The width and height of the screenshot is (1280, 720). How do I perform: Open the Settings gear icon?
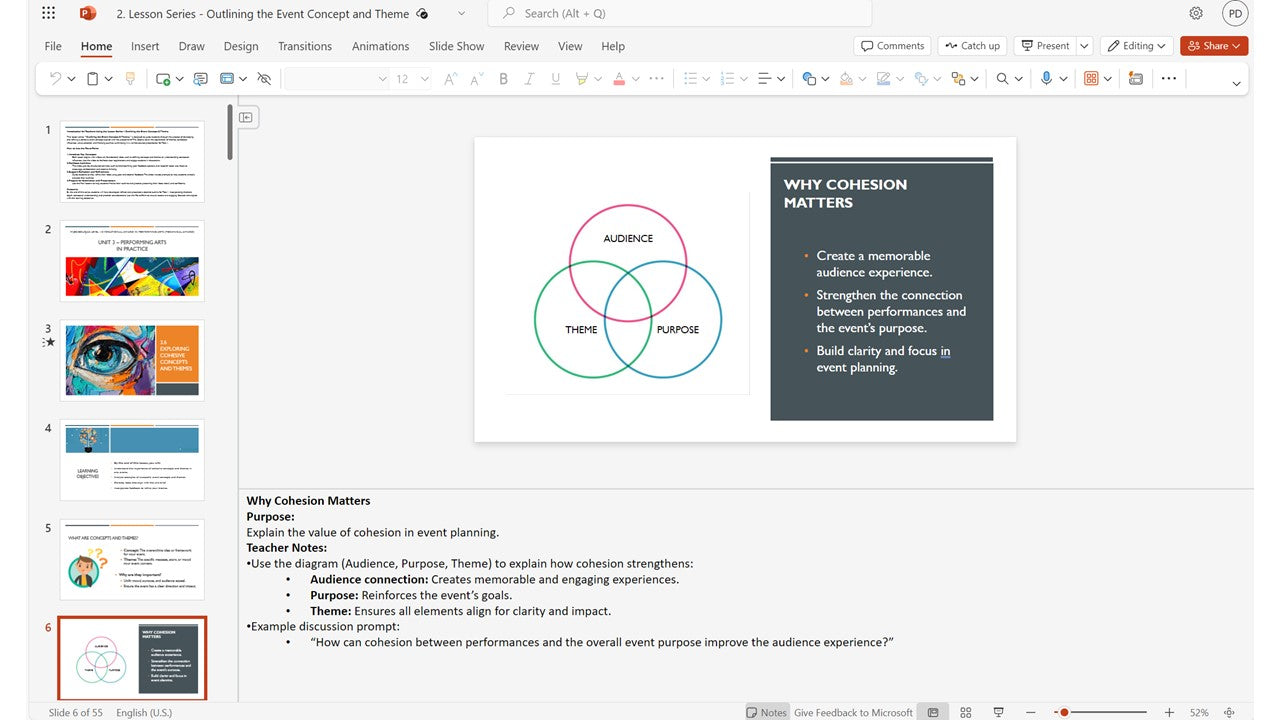(x=1196, y=14)
